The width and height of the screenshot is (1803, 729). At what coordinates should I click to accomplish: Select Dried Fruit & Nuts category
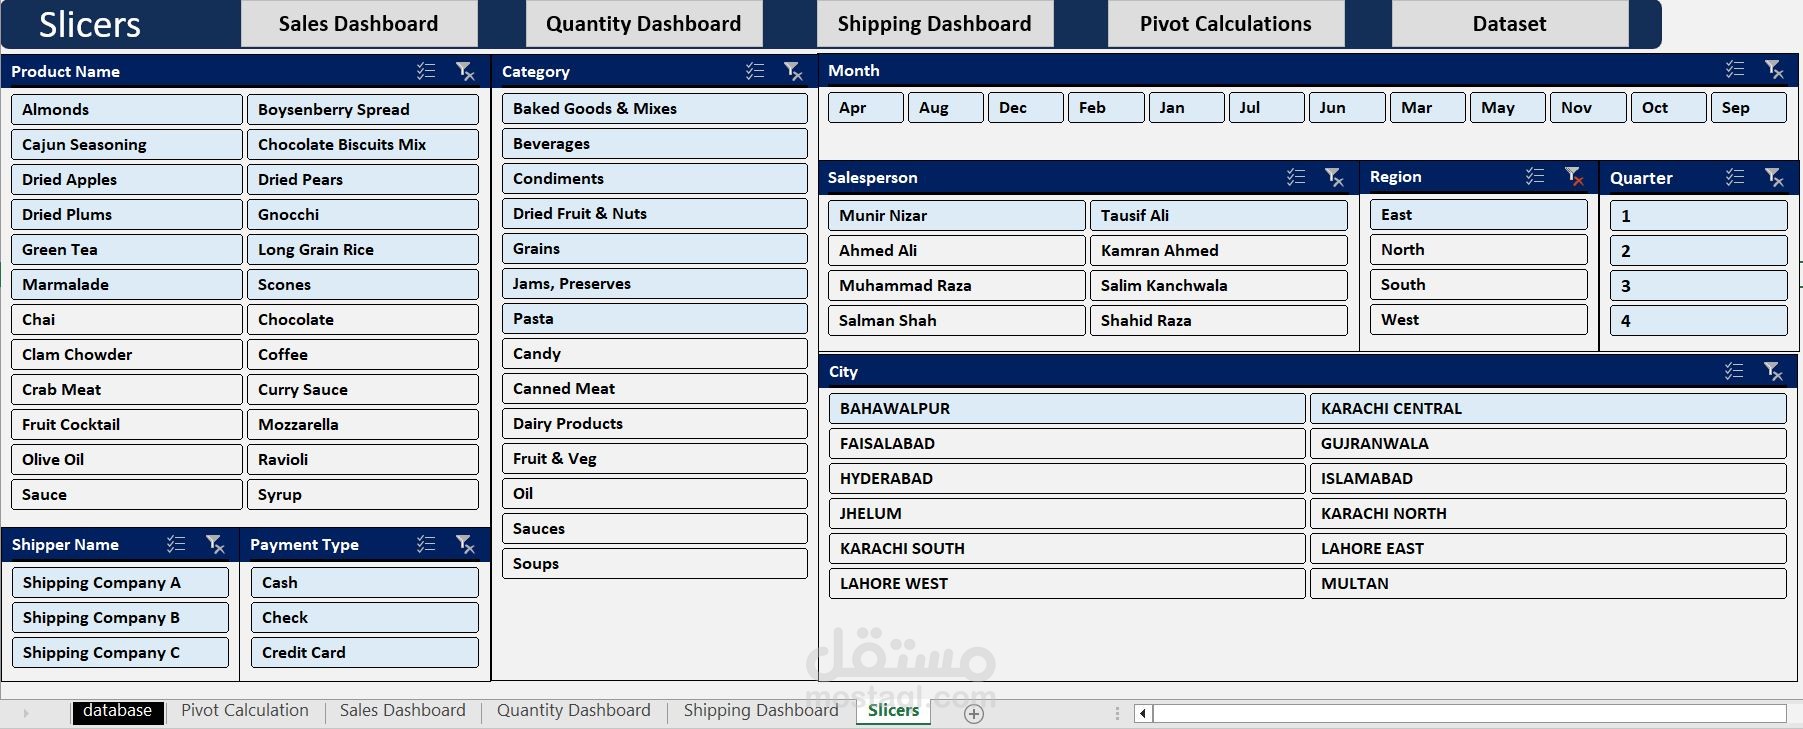click(x=655, y=214)
